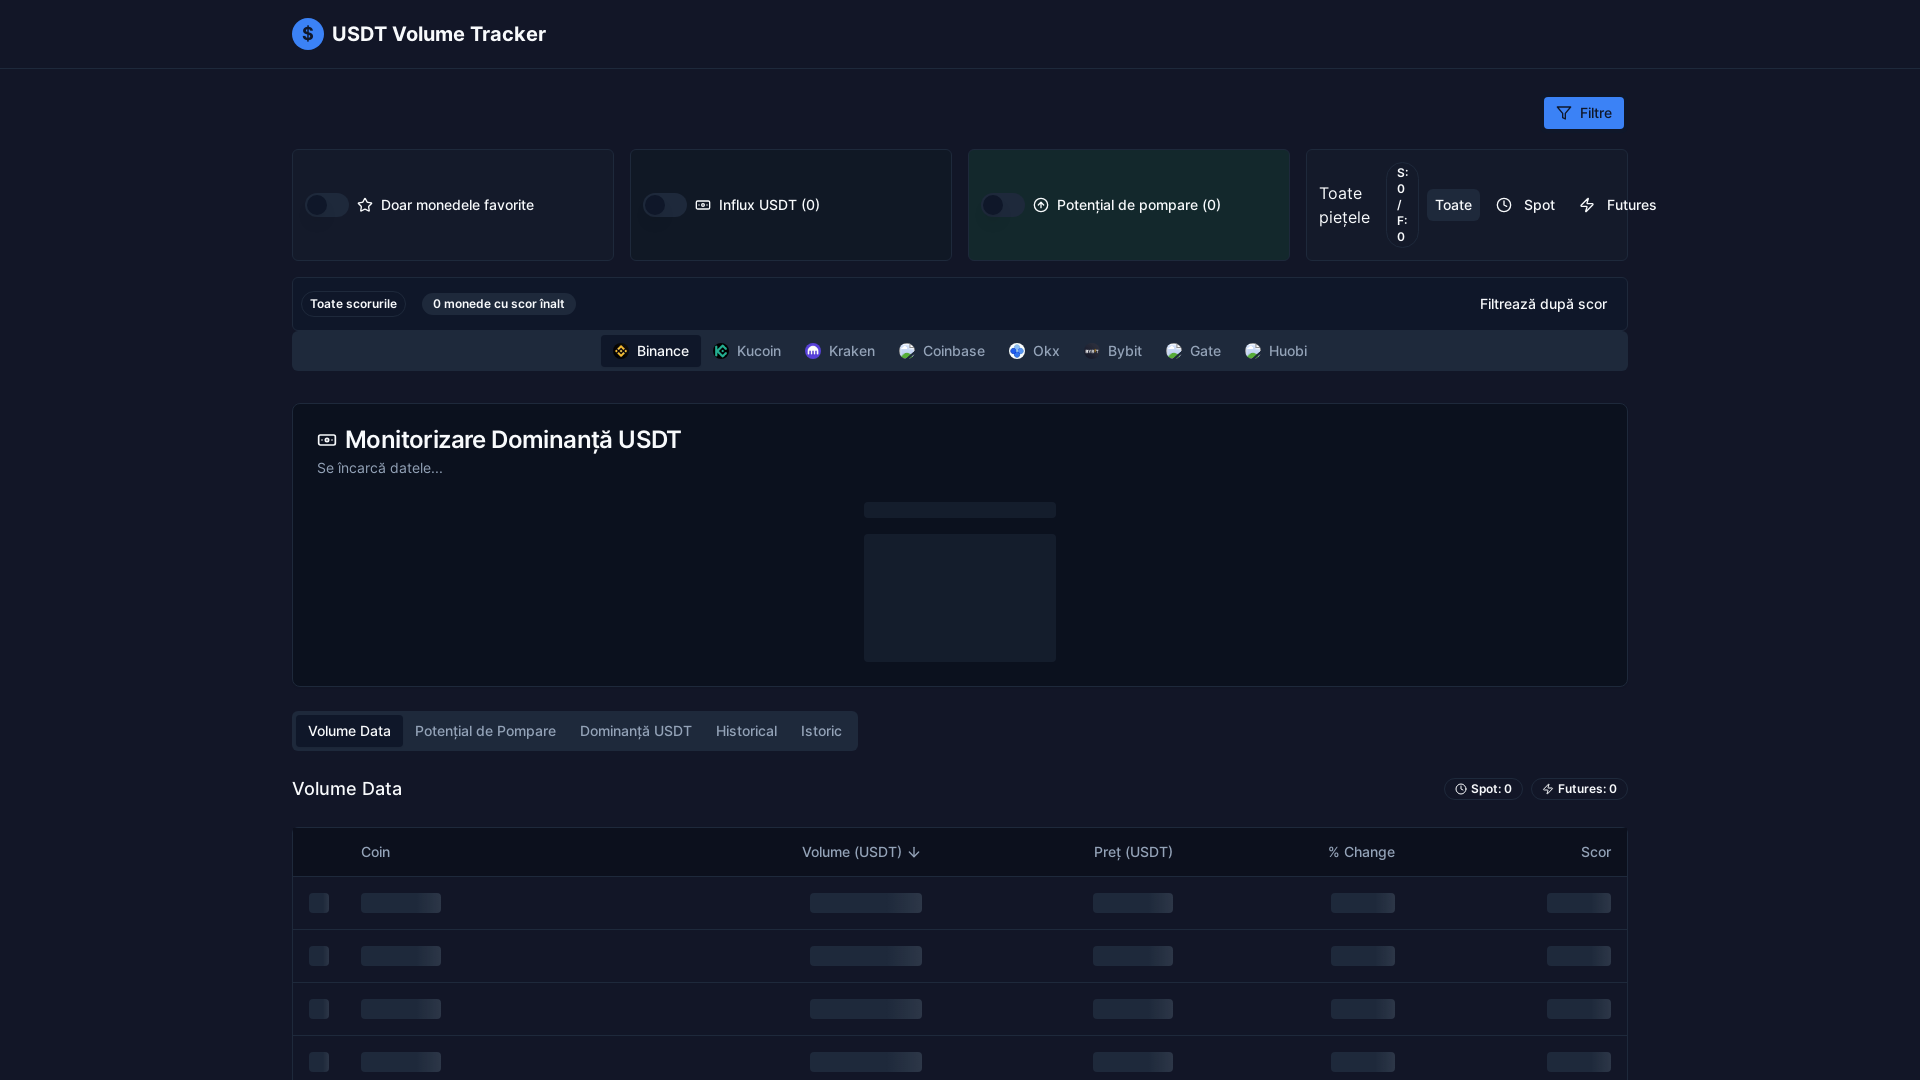Click the banknote icon by Monitorizare Dominanță USDT
Screen dimensions: 1920x1080
pyautogui.click(x=327, y=440)
